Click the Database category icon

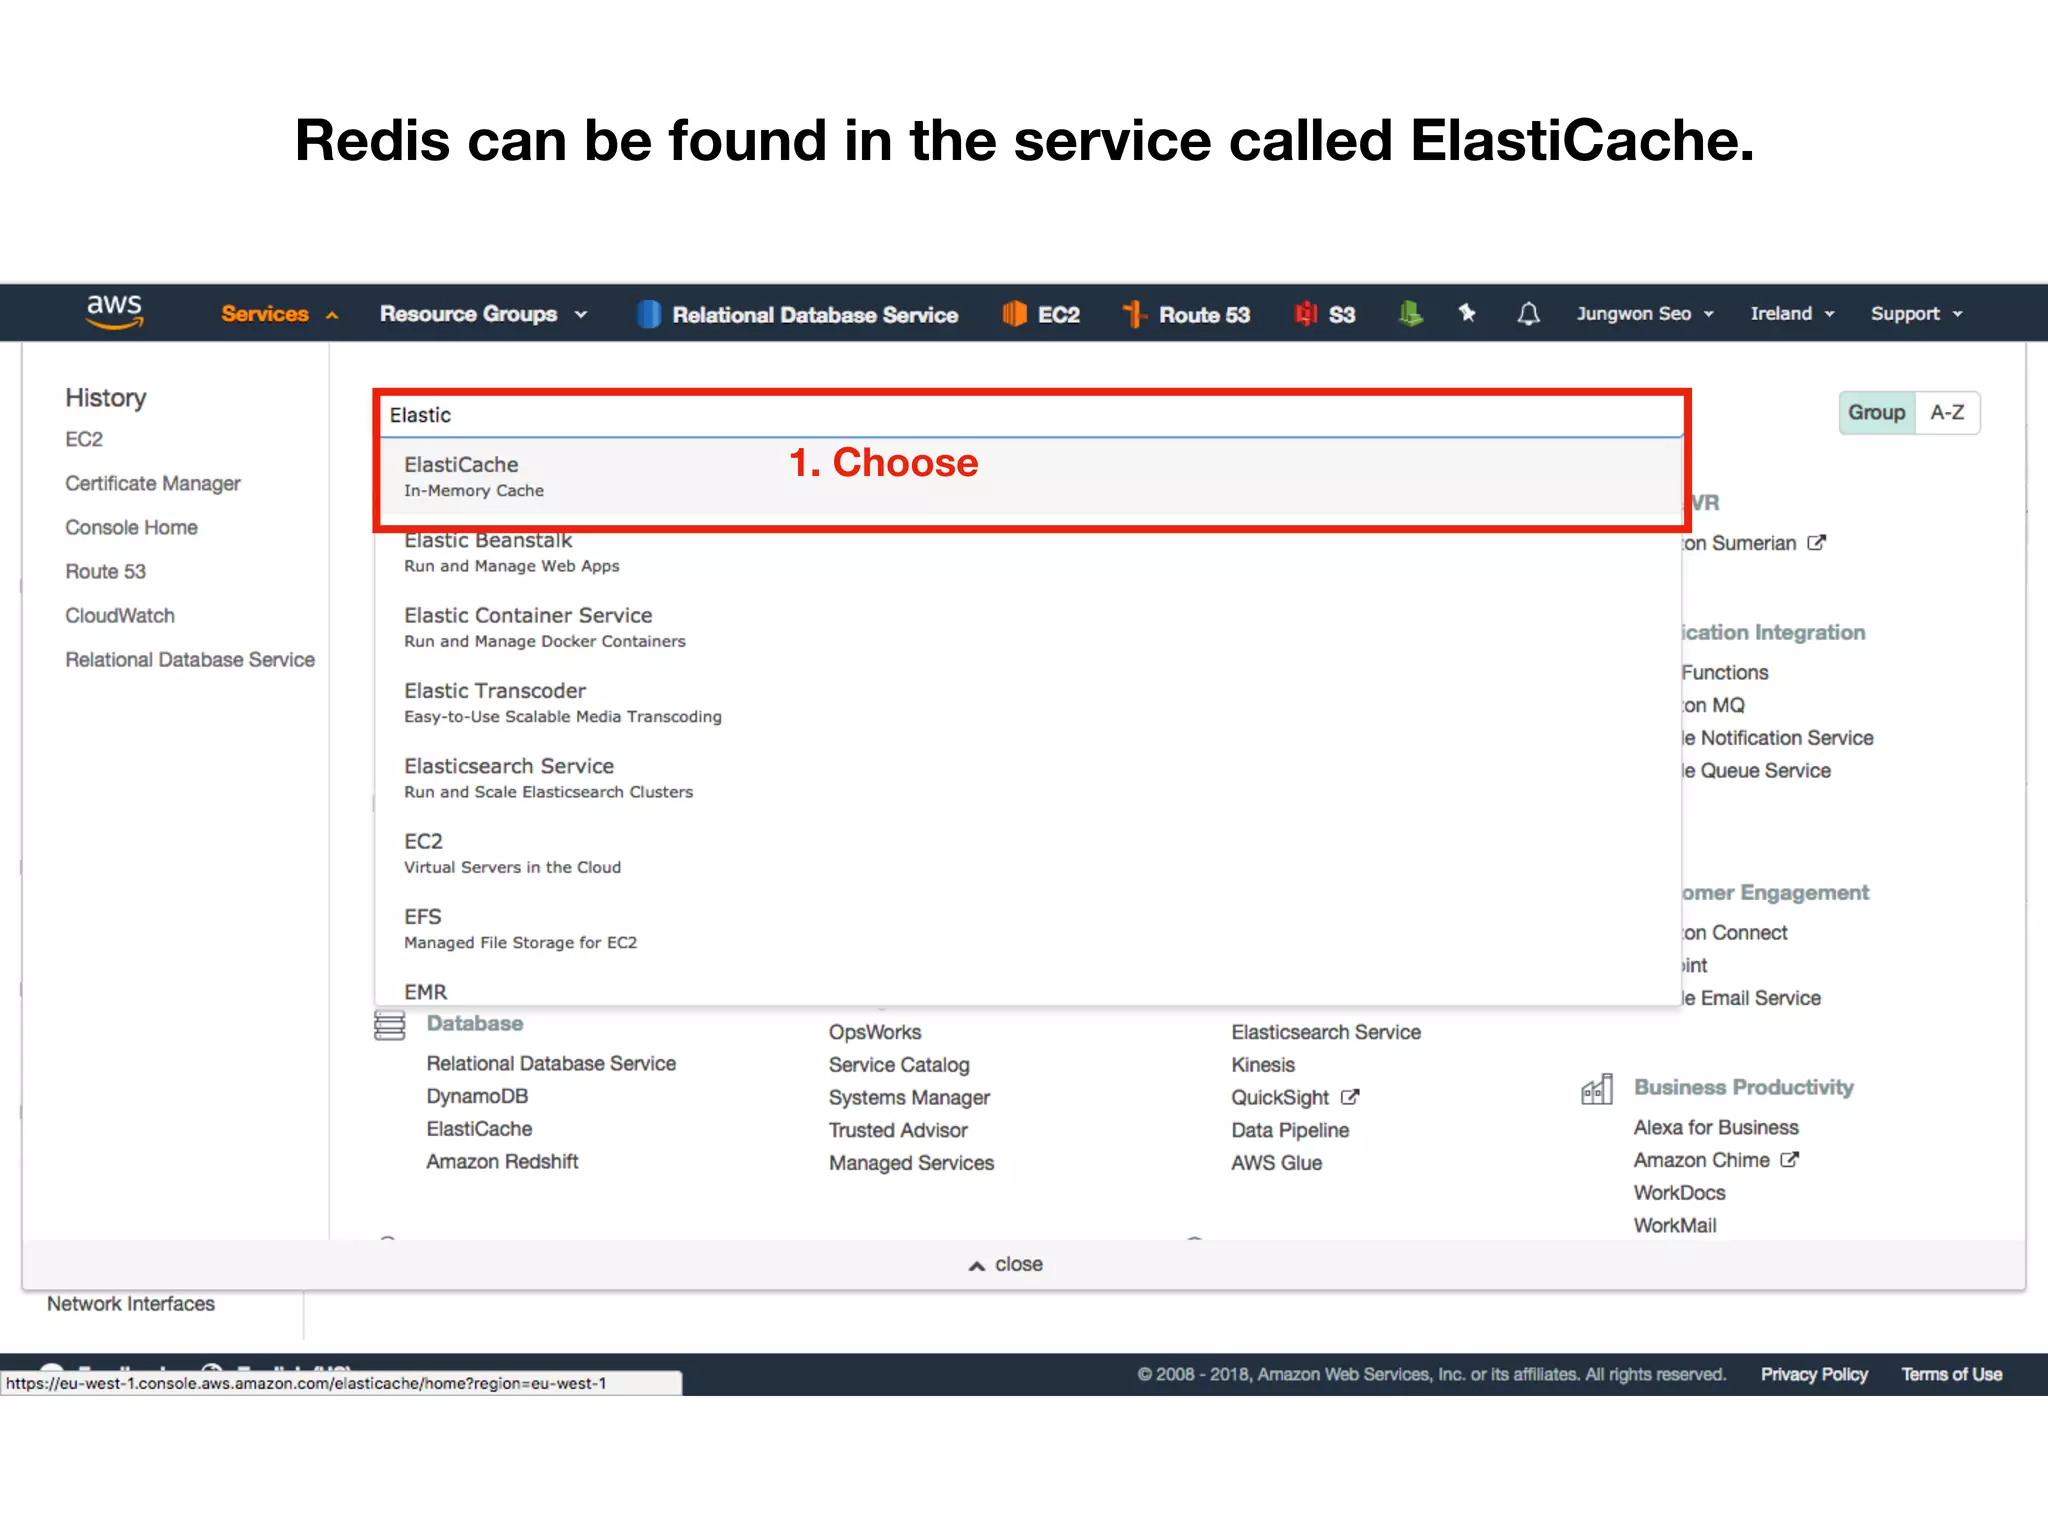[389, 1025]
